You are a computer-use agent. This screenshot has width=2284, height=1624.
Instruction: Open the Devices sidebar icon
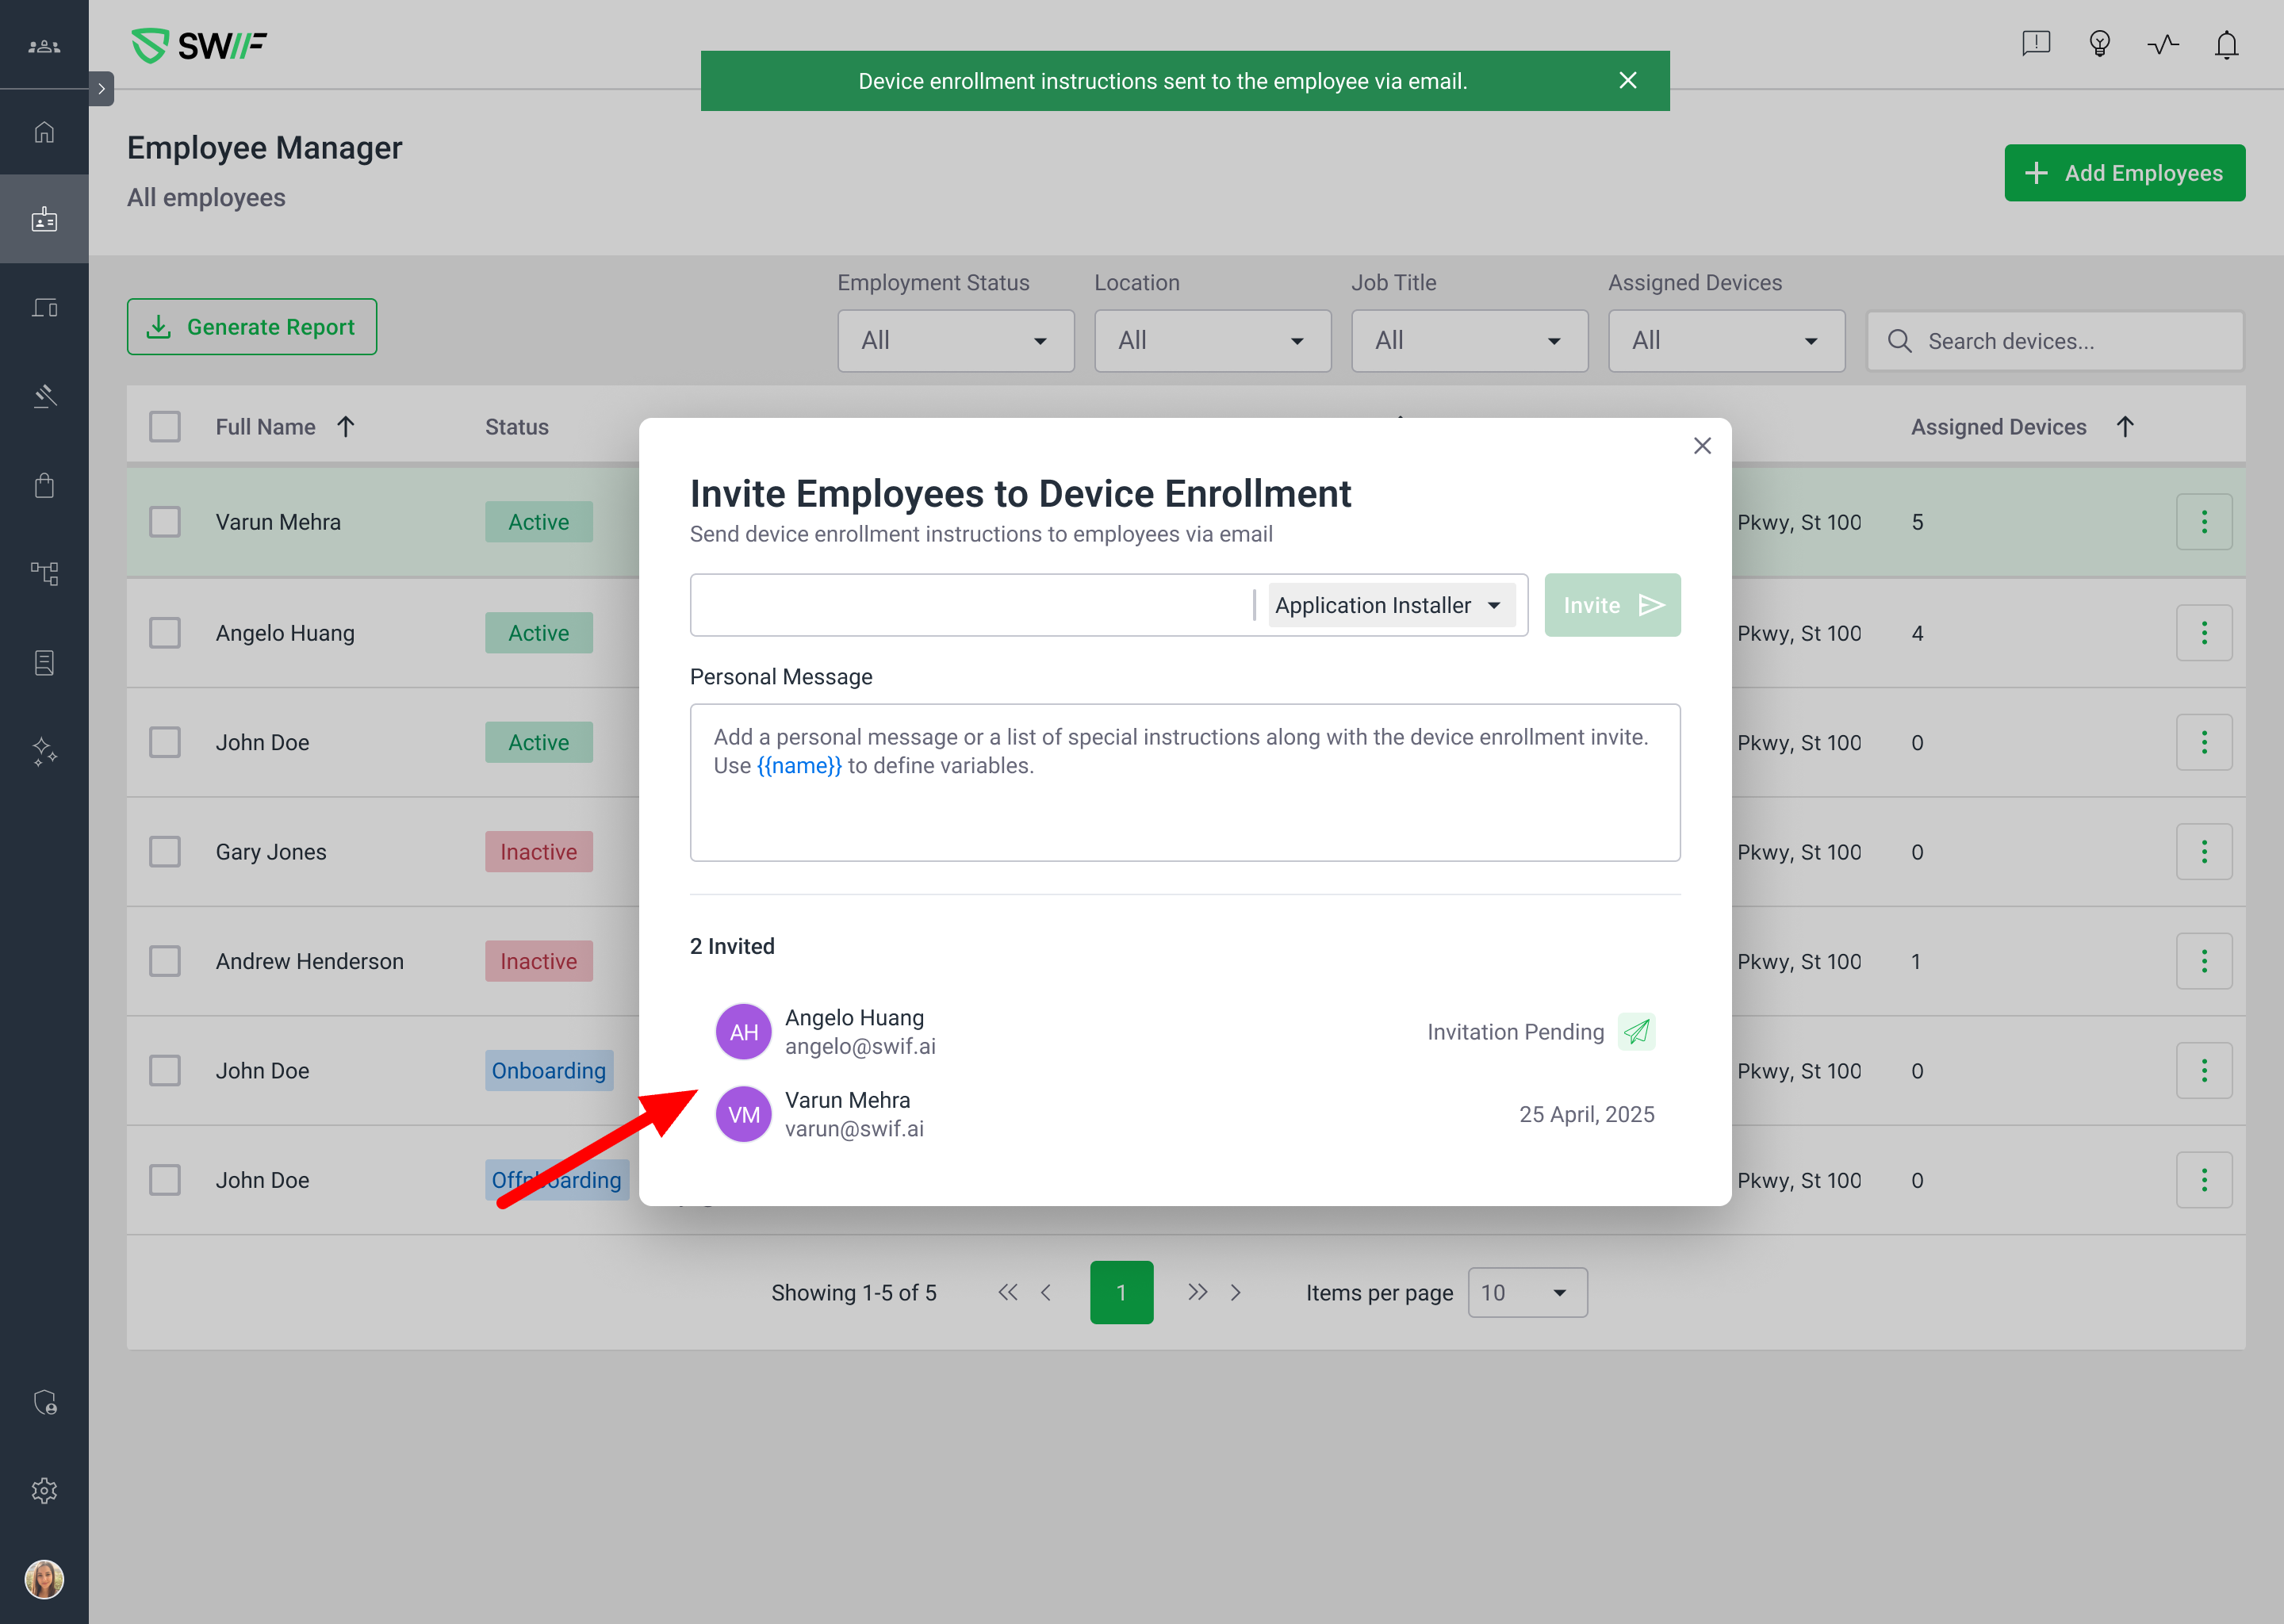pyautogui.click(x=44, y=308)
